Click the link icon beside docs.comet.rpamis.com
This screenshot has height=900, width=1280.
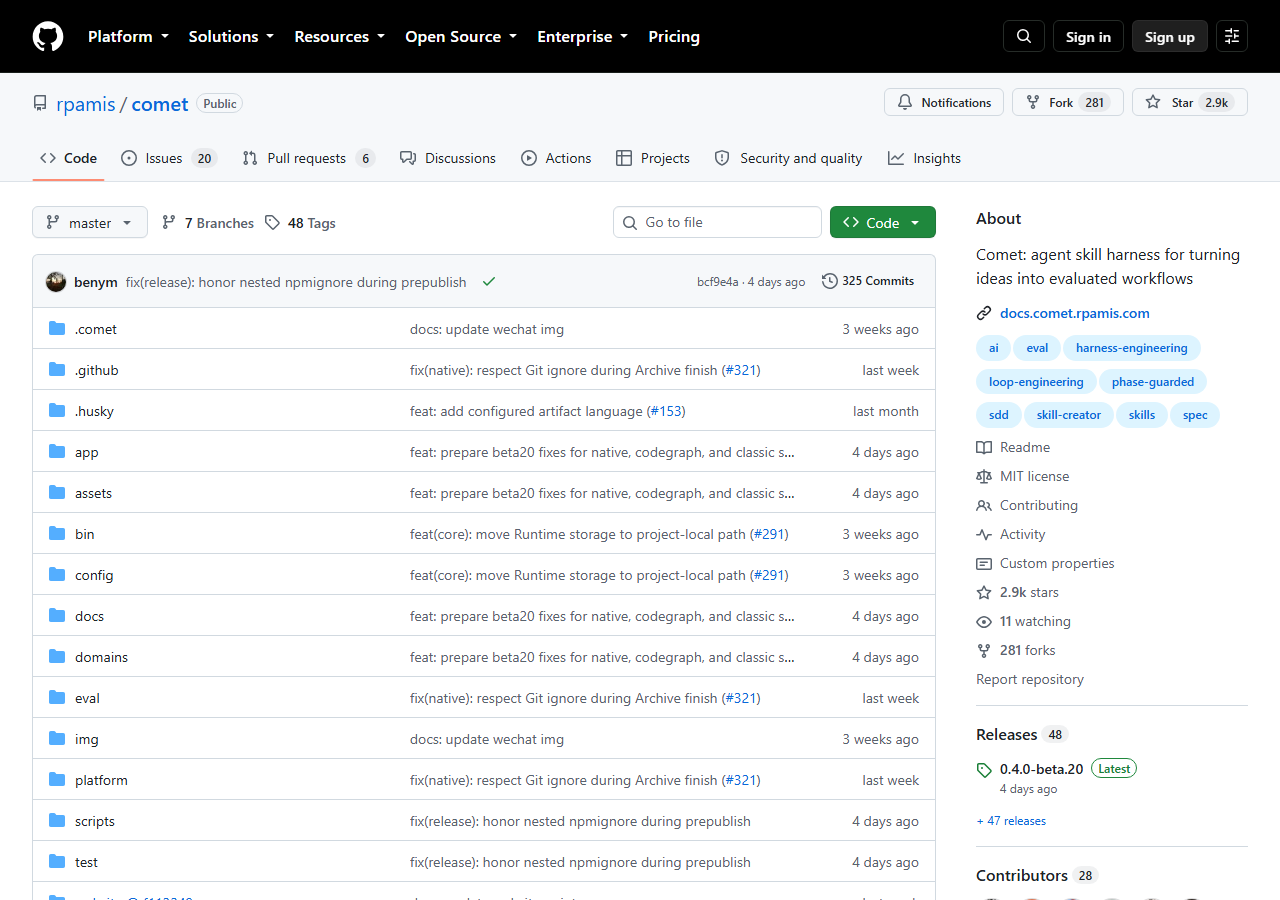984,313
